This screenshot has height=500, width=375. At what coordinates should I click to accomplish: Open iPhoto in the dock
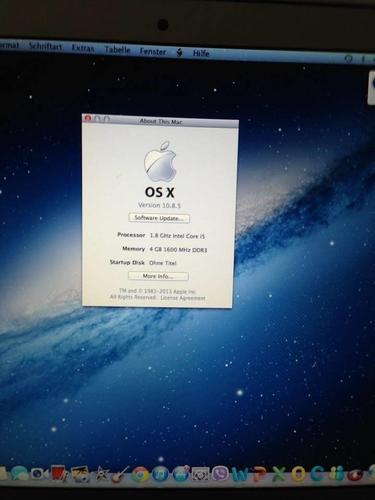coord(80,474)
